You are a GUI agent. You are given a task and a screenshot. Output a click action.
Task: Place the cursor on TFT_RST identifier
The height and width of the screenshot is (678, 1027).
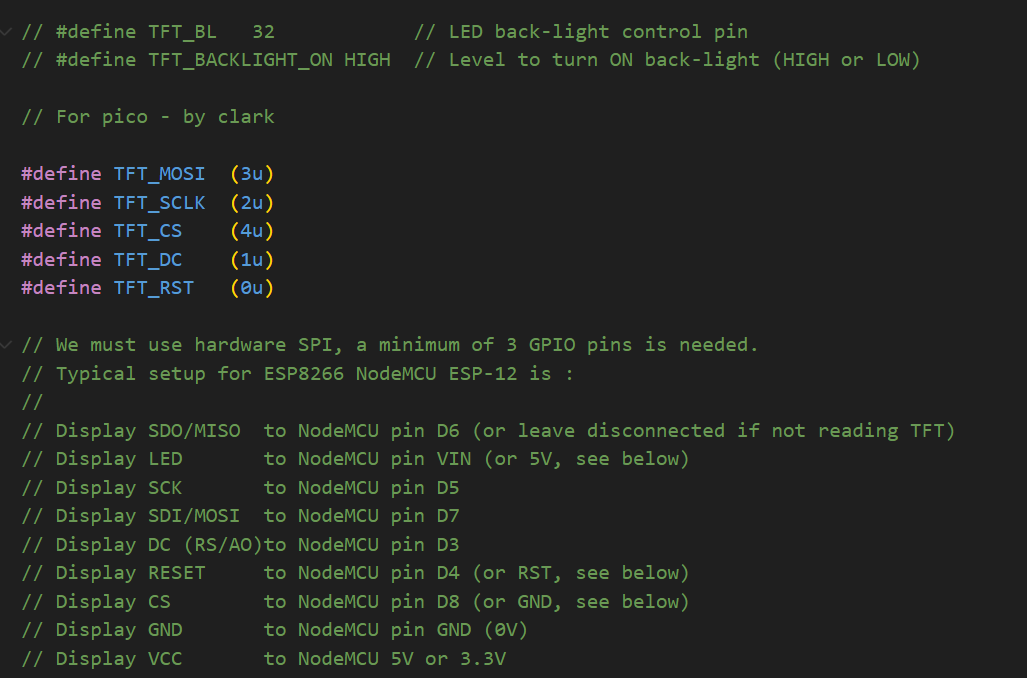coord(154,288)
